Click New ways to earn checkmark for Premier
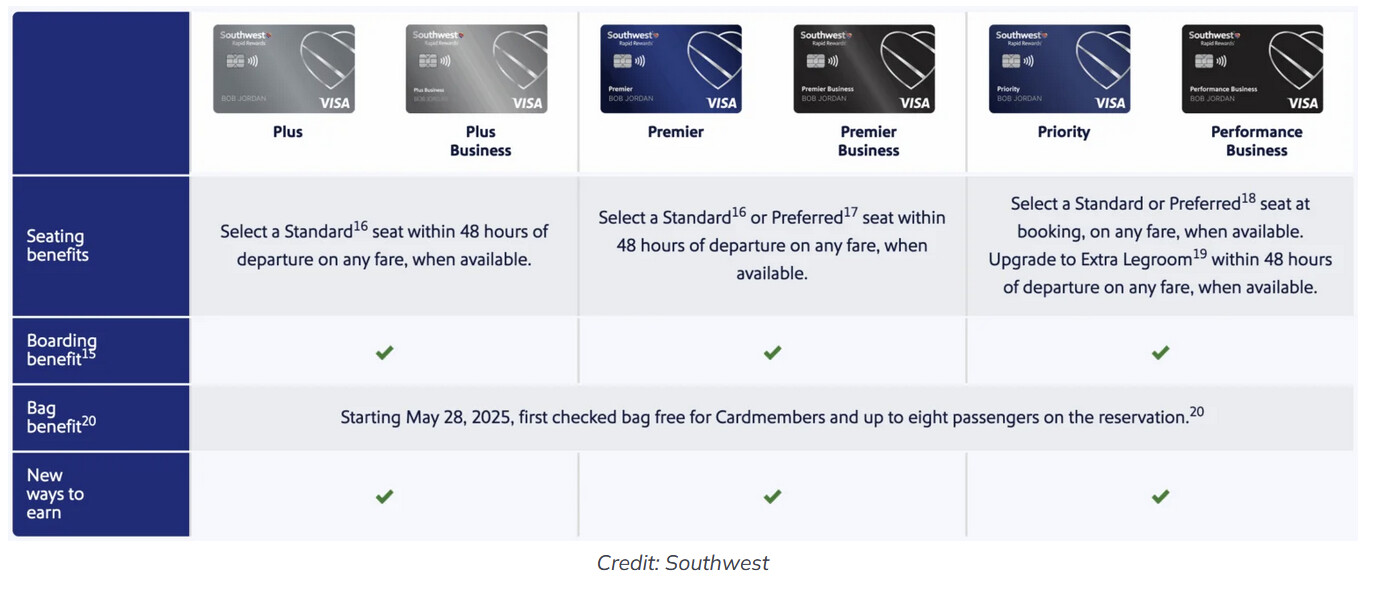Viewport: 1391px width, 597px height. click(x=772, y=496)
